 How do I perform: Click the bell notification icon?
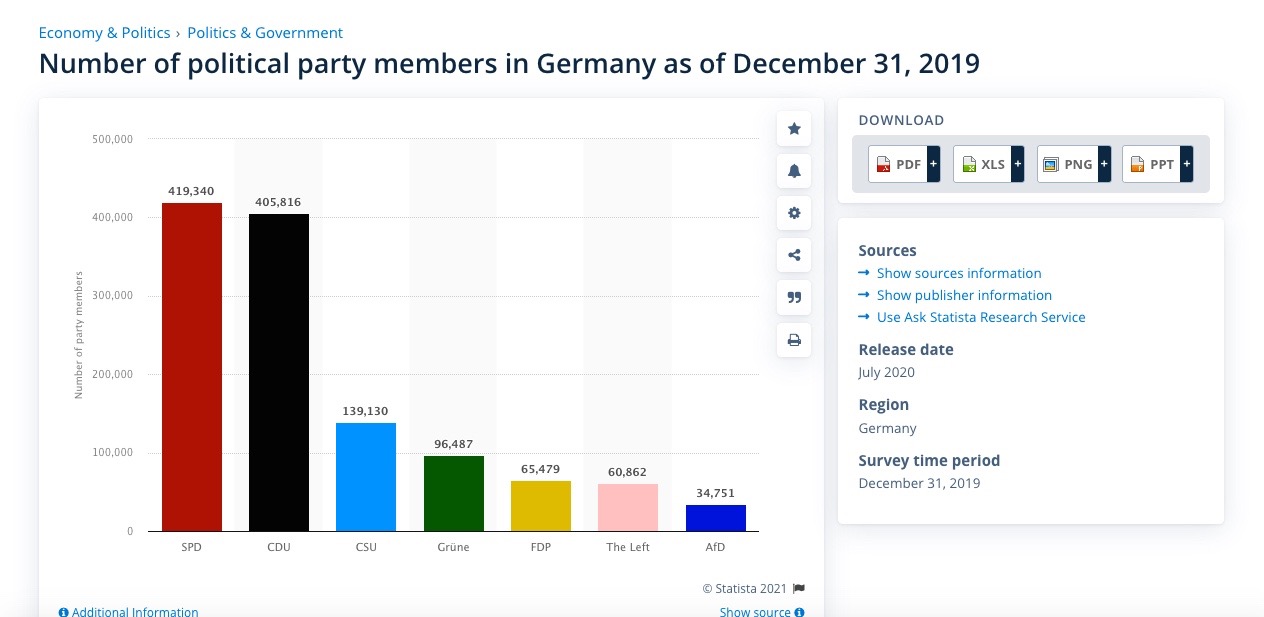(794, 171)
